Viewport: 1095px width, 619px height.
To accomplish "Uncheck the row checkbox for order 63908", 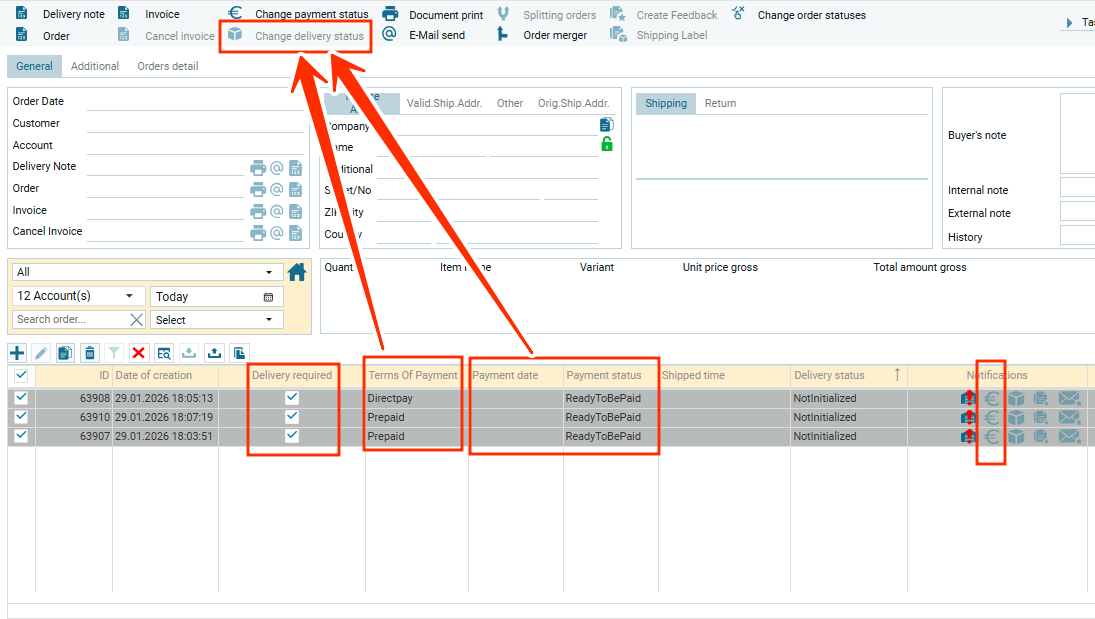I will (21, 398).
